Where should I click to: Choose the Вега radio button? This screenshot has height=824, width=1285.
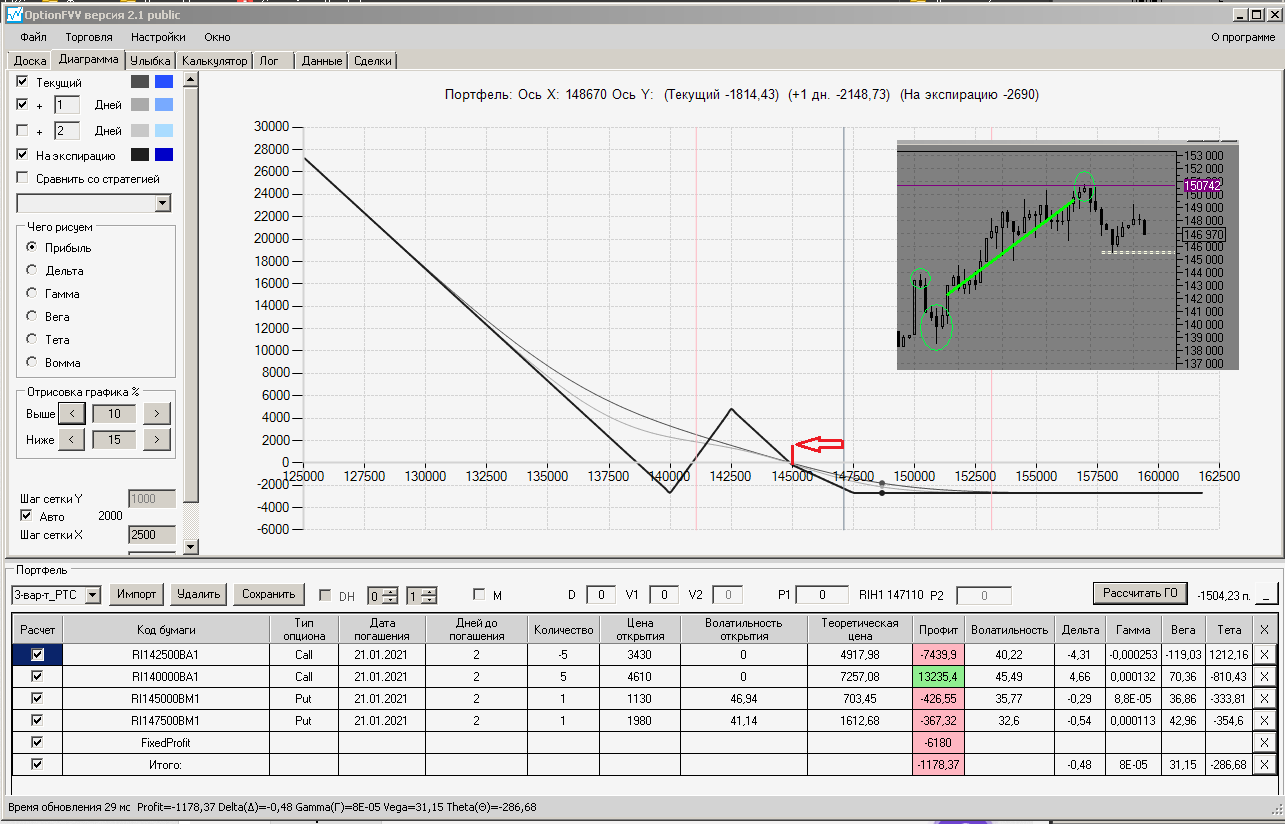click(33, 317)
